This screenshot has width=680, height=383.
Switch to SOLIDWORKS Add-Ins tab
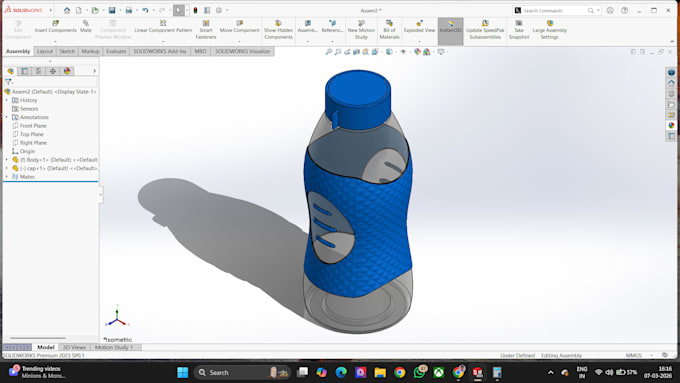(x=160, y=51)
